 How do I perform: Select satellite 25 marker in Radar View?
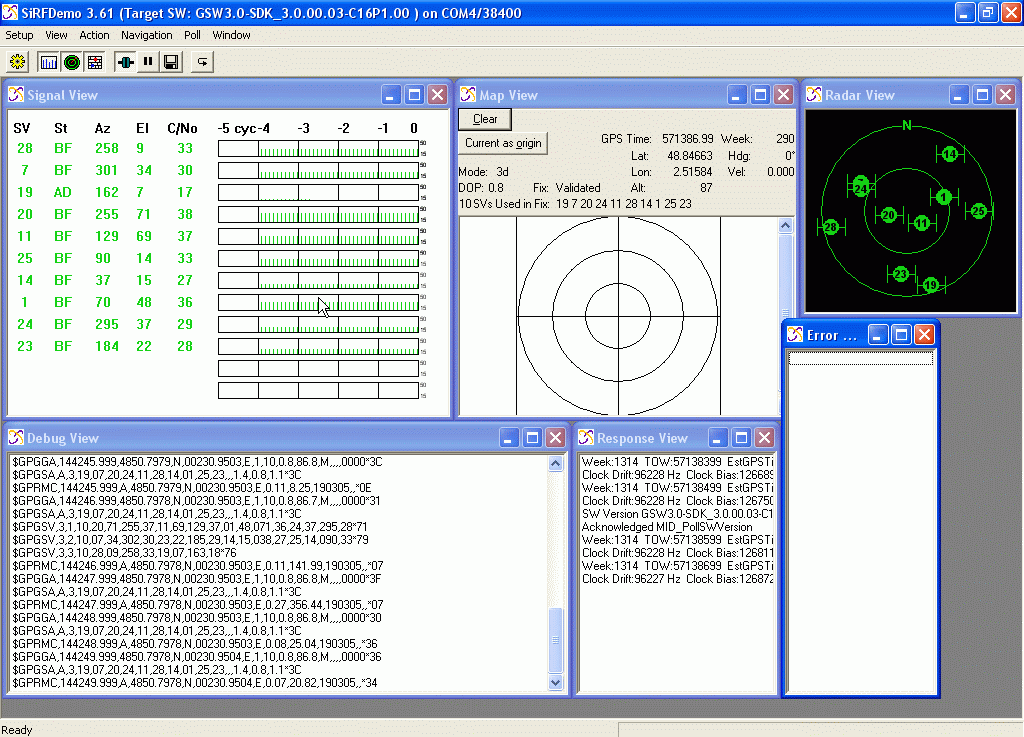(x=978, y=211)
